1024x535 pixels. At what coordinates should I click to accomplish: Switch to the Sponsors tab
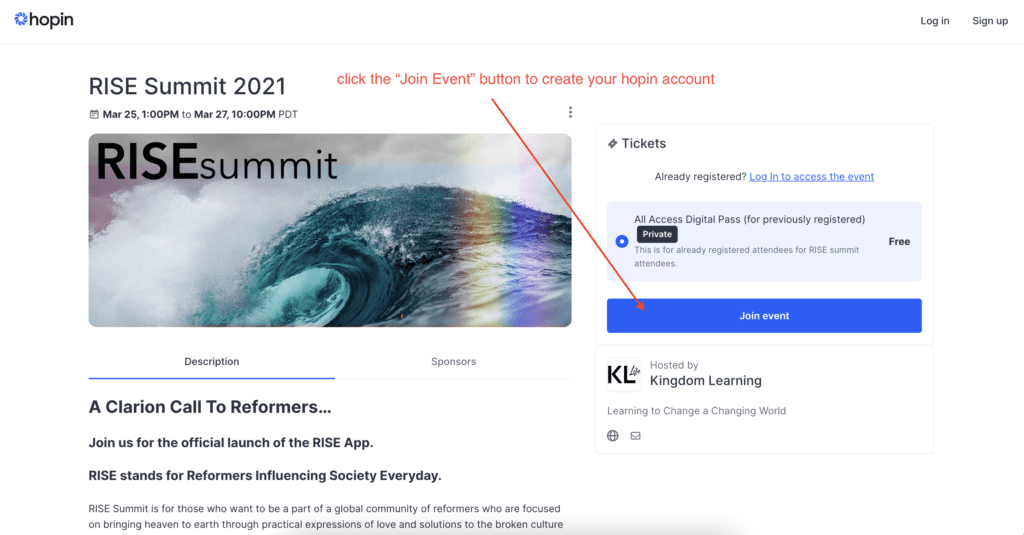[x=453, y=361]
